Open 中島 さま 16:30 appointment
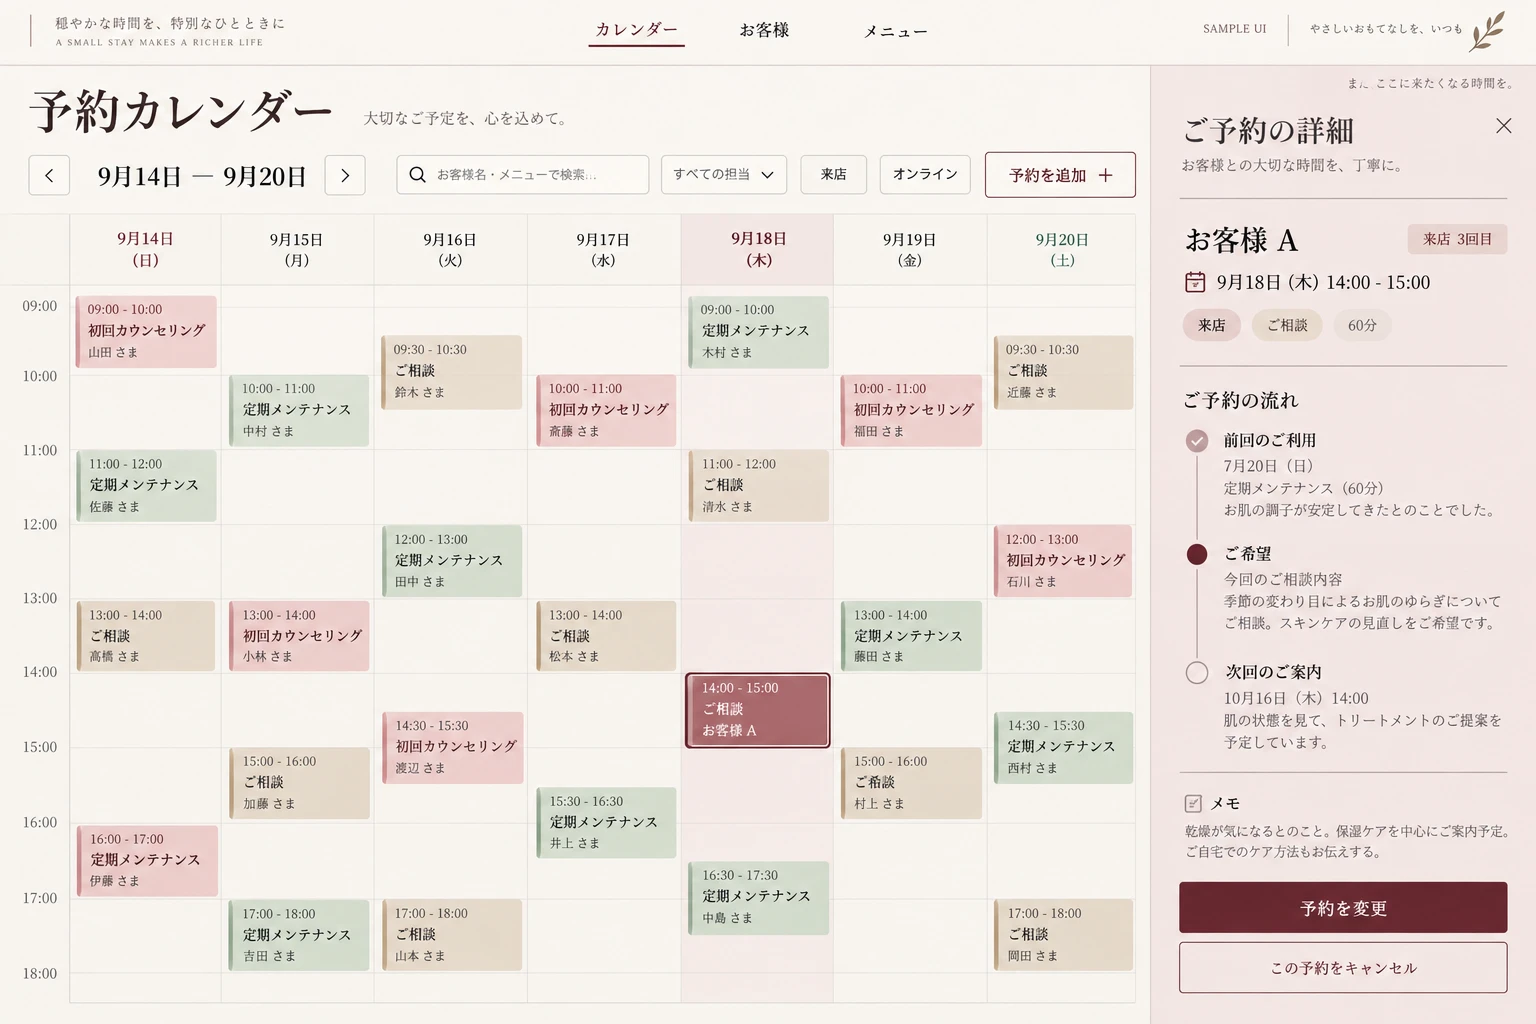 (759, 898)
